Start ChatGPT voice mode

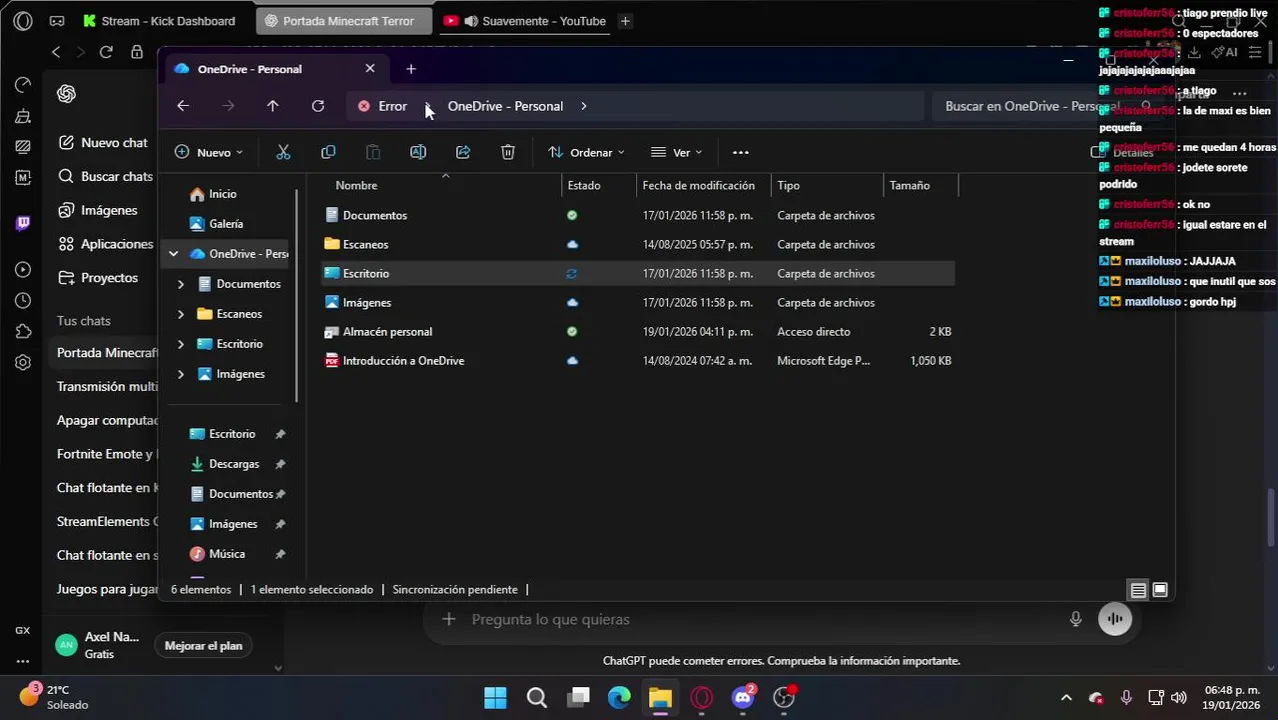point(1115,619)
